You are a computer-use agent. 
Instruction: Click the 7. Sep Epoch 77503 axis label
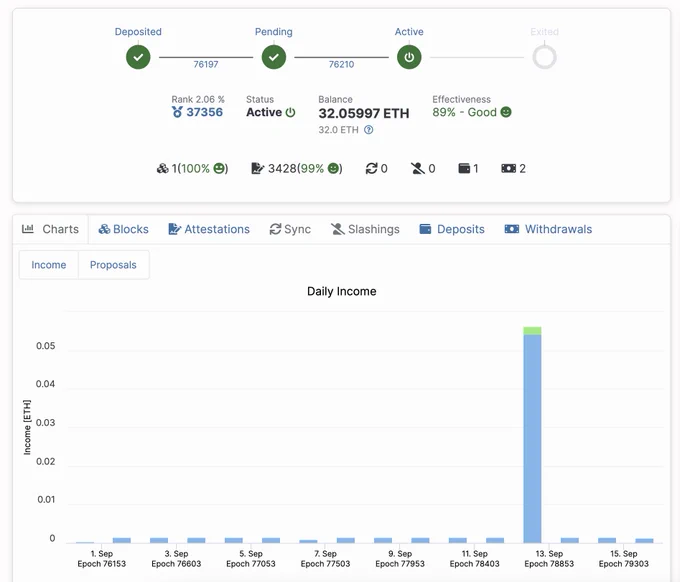[325, 559]
